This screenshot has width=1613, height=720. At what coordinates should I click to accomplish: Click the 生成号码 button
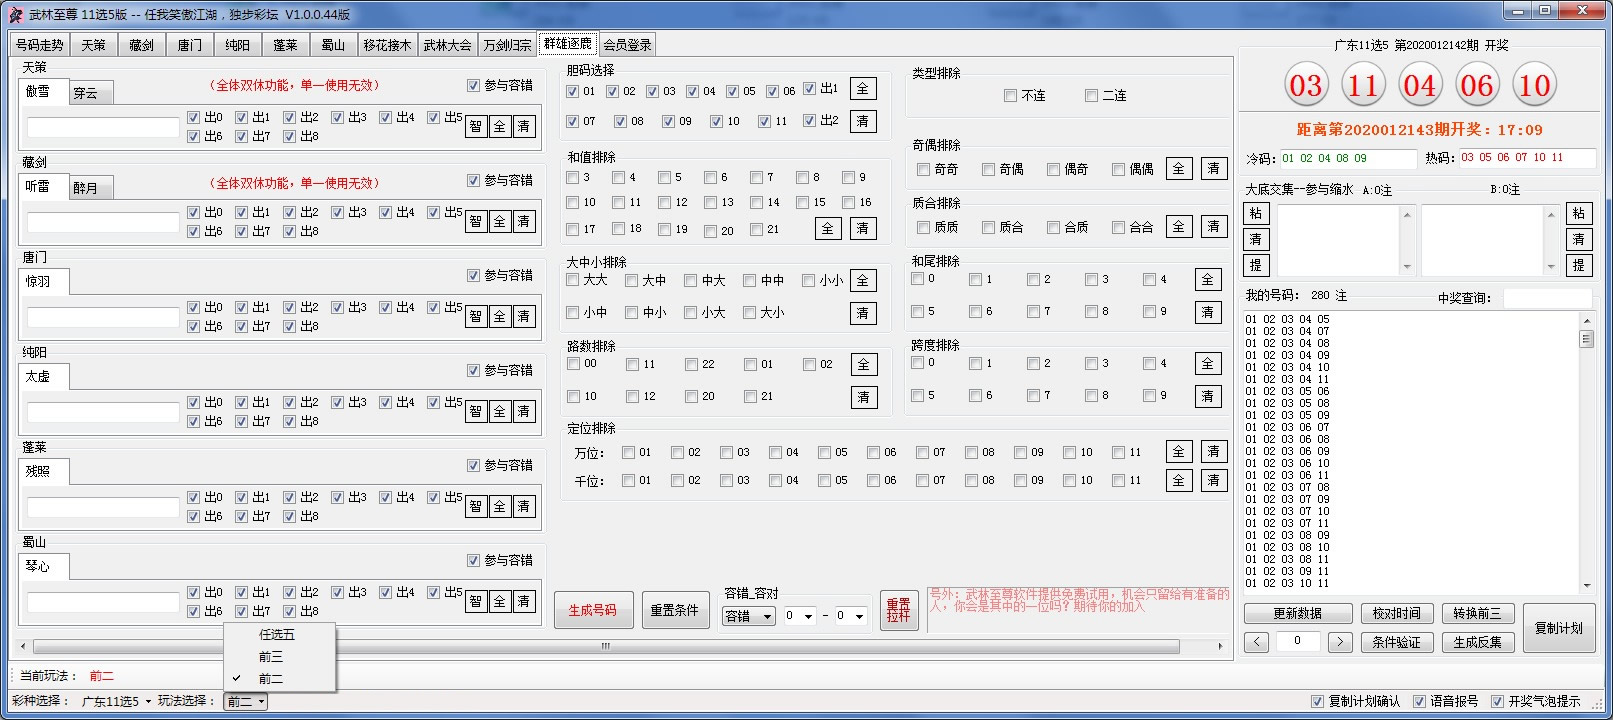593,610
